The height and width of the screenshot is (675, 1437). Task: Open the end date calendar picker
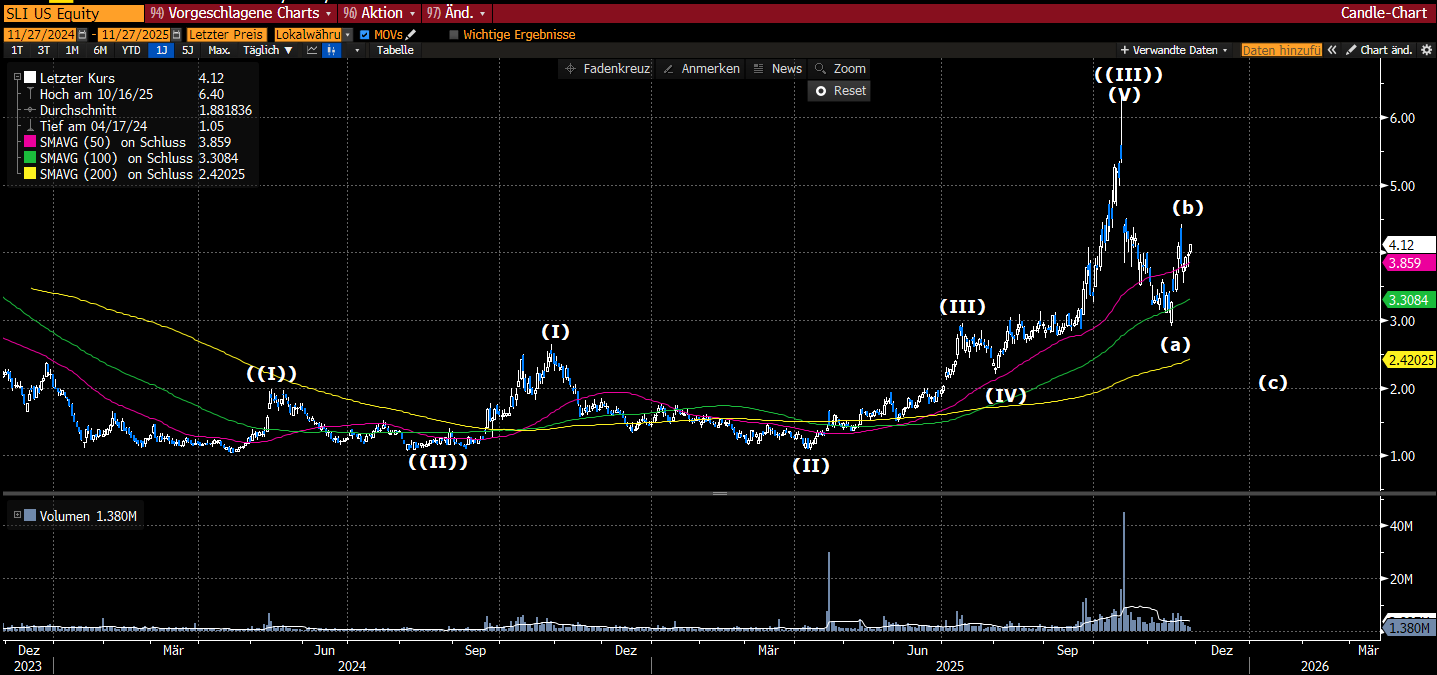tap(176, 34)
